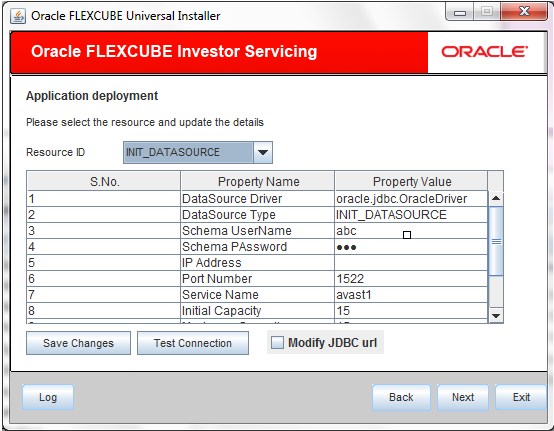Screen dimensions: 554x431
Task: Click the serial number cell of the DataSource Driver row
Action: (x=104, y=199)
